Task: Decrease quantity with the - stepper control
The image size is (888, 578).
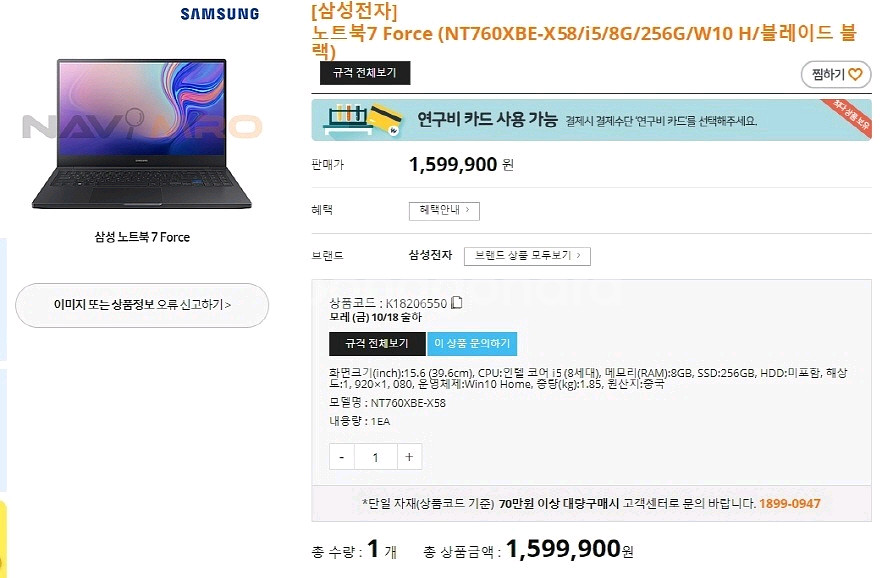Action: click(x=340, y=456)
